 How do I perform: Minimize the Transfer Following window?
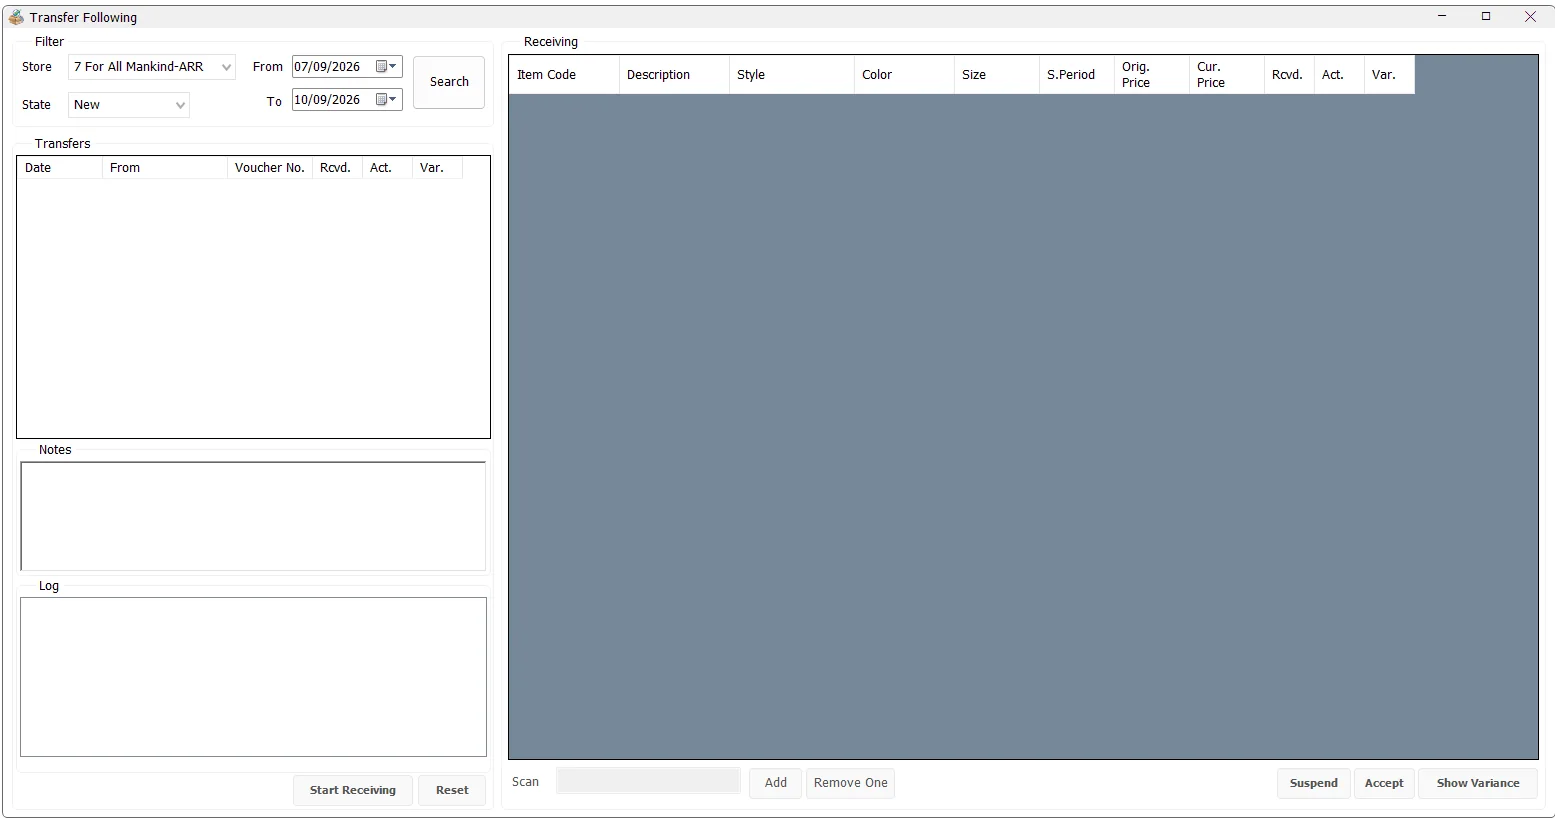pyautogui.click(x=1442, y=16)
